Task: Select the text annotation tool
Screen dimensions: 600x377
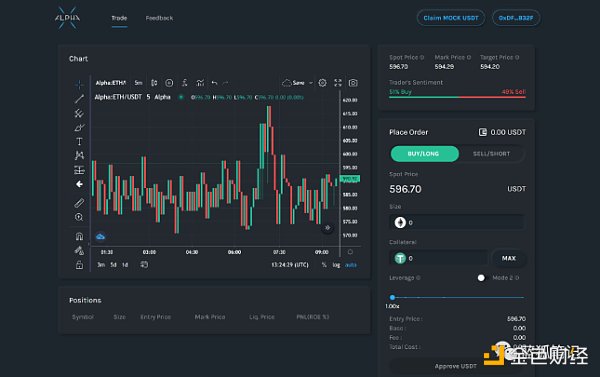Action: (x=79, y=142)
